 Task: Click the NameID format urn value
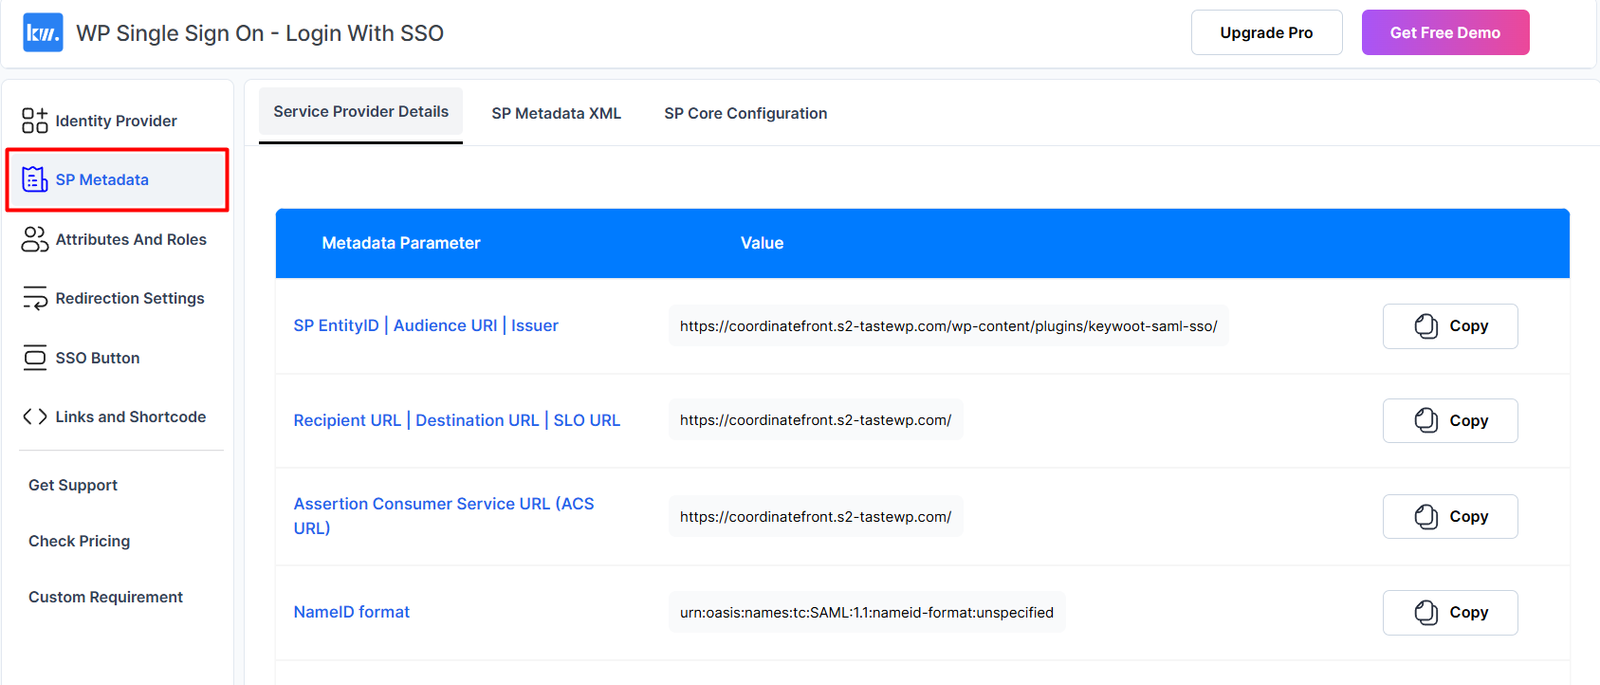click(867, 612)
